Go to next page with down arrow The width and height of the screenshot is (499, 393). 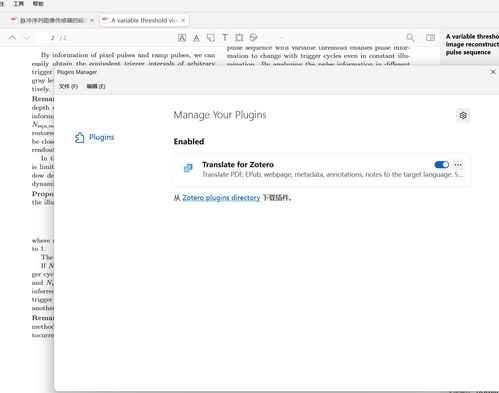click(27, 38)
